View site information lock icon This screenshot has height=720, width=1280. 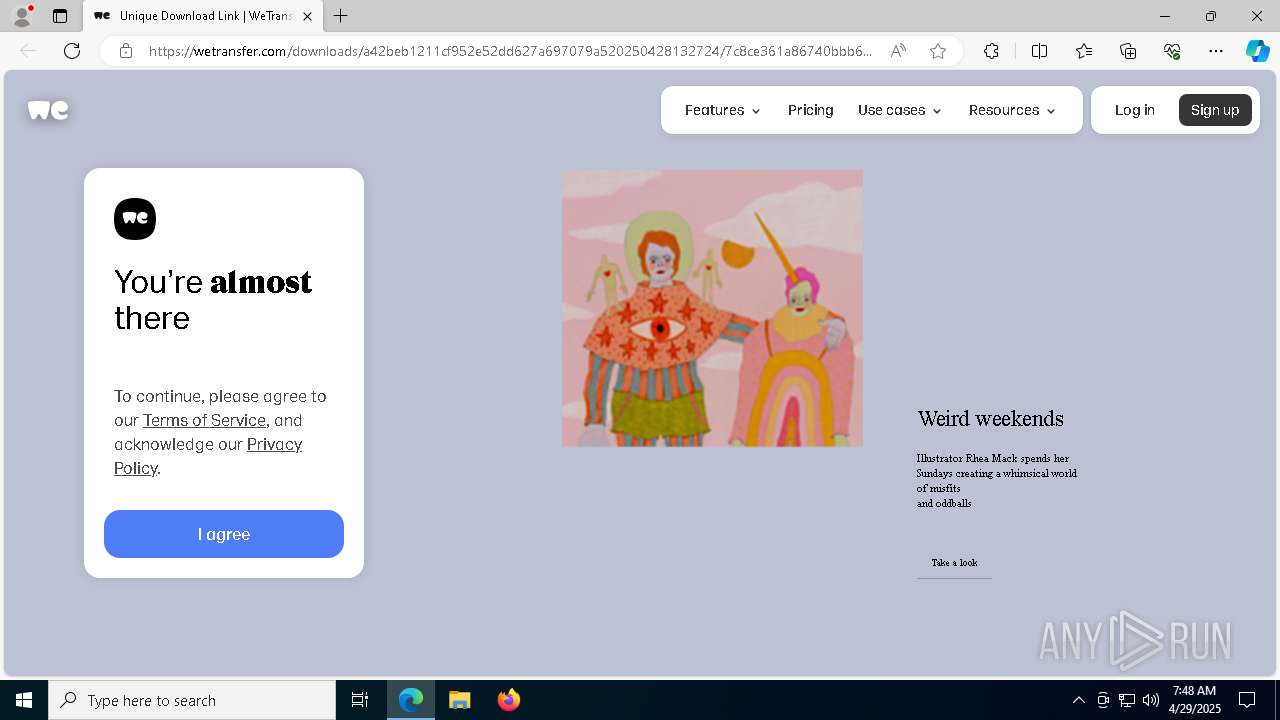[x=126, y=51]
